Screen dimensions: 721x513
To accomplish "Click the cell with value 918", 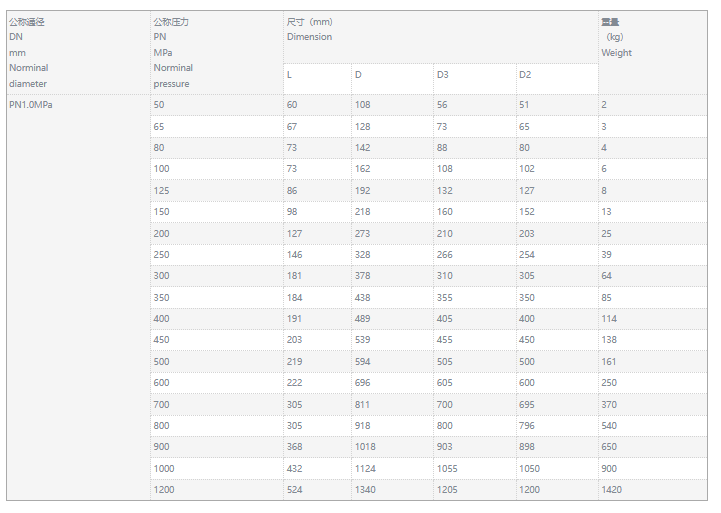I will 363,426.
